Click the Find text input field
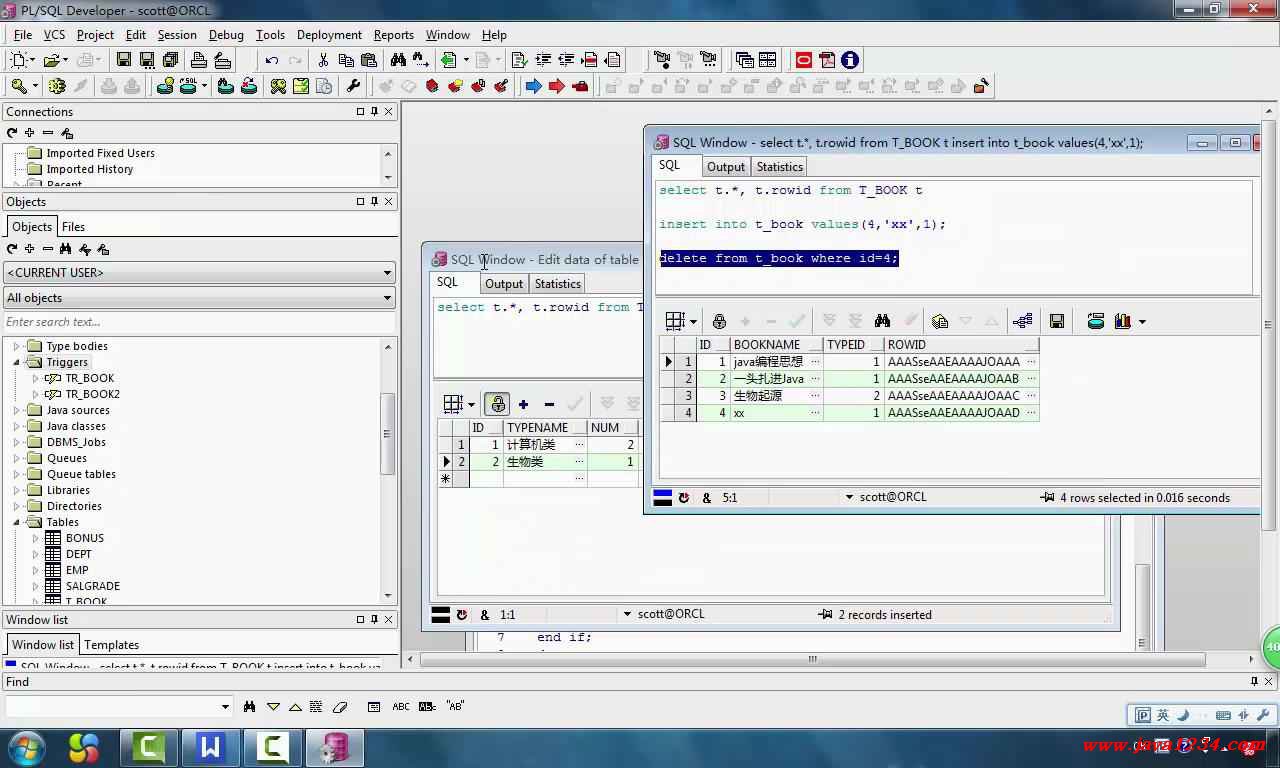1280x768 pixels. click(111, 707)
